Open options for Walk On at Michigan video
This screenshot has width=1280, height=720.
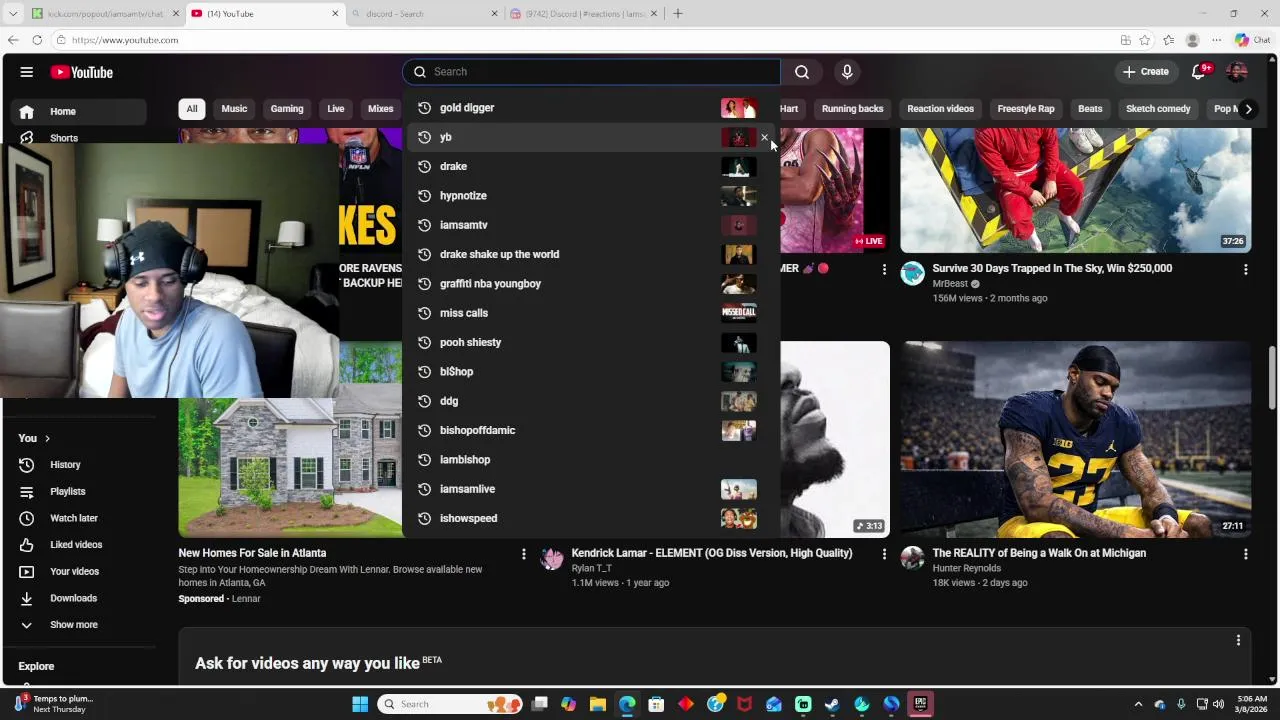[1245, 553]
